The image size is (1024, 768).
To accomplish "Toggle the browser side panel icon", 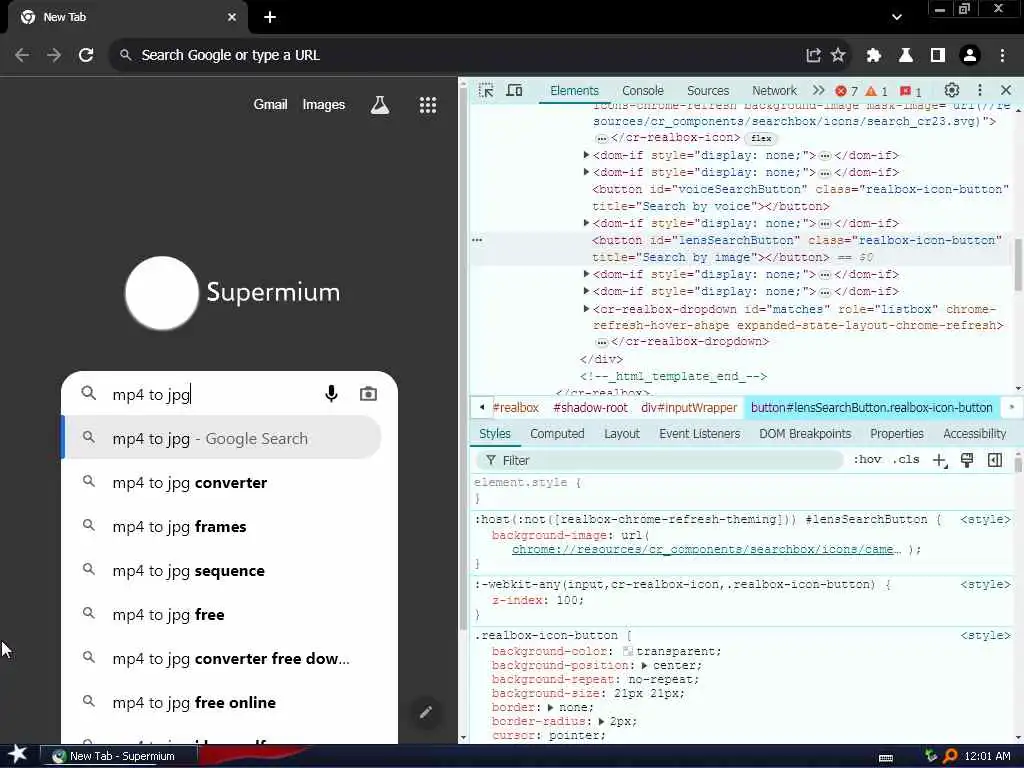I will pyautogui.click(x=938, y=56).
